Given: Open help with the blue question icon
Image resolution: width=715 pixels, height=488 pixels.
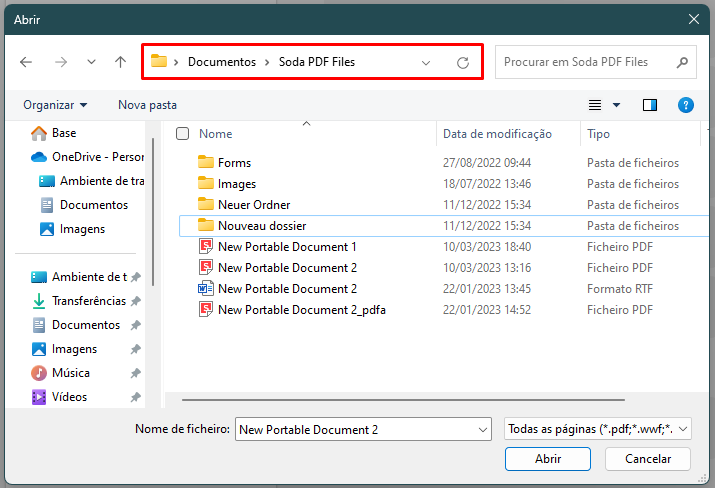Looking at the screenshot, I should (686, 105).
